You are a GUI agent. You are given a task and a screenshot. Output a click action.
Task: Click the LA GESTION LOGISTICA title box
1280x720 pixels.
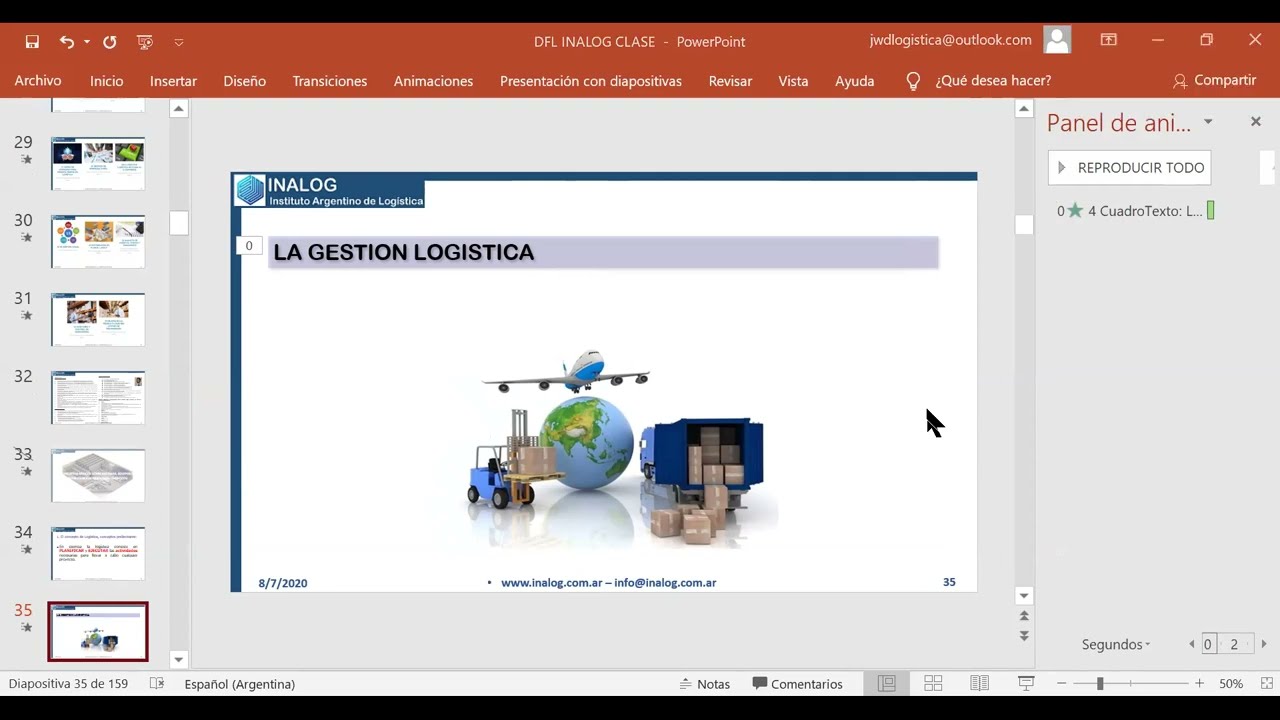pos(603,252)
